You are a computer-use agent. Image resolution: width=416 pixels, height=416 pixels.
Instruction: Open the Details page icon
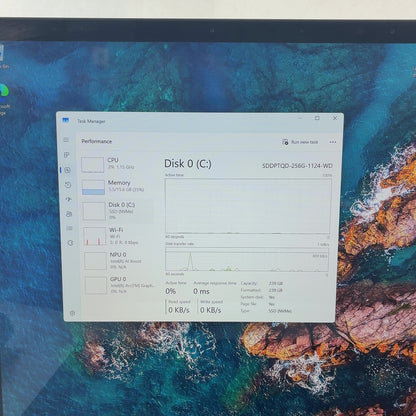coord(69,228)
